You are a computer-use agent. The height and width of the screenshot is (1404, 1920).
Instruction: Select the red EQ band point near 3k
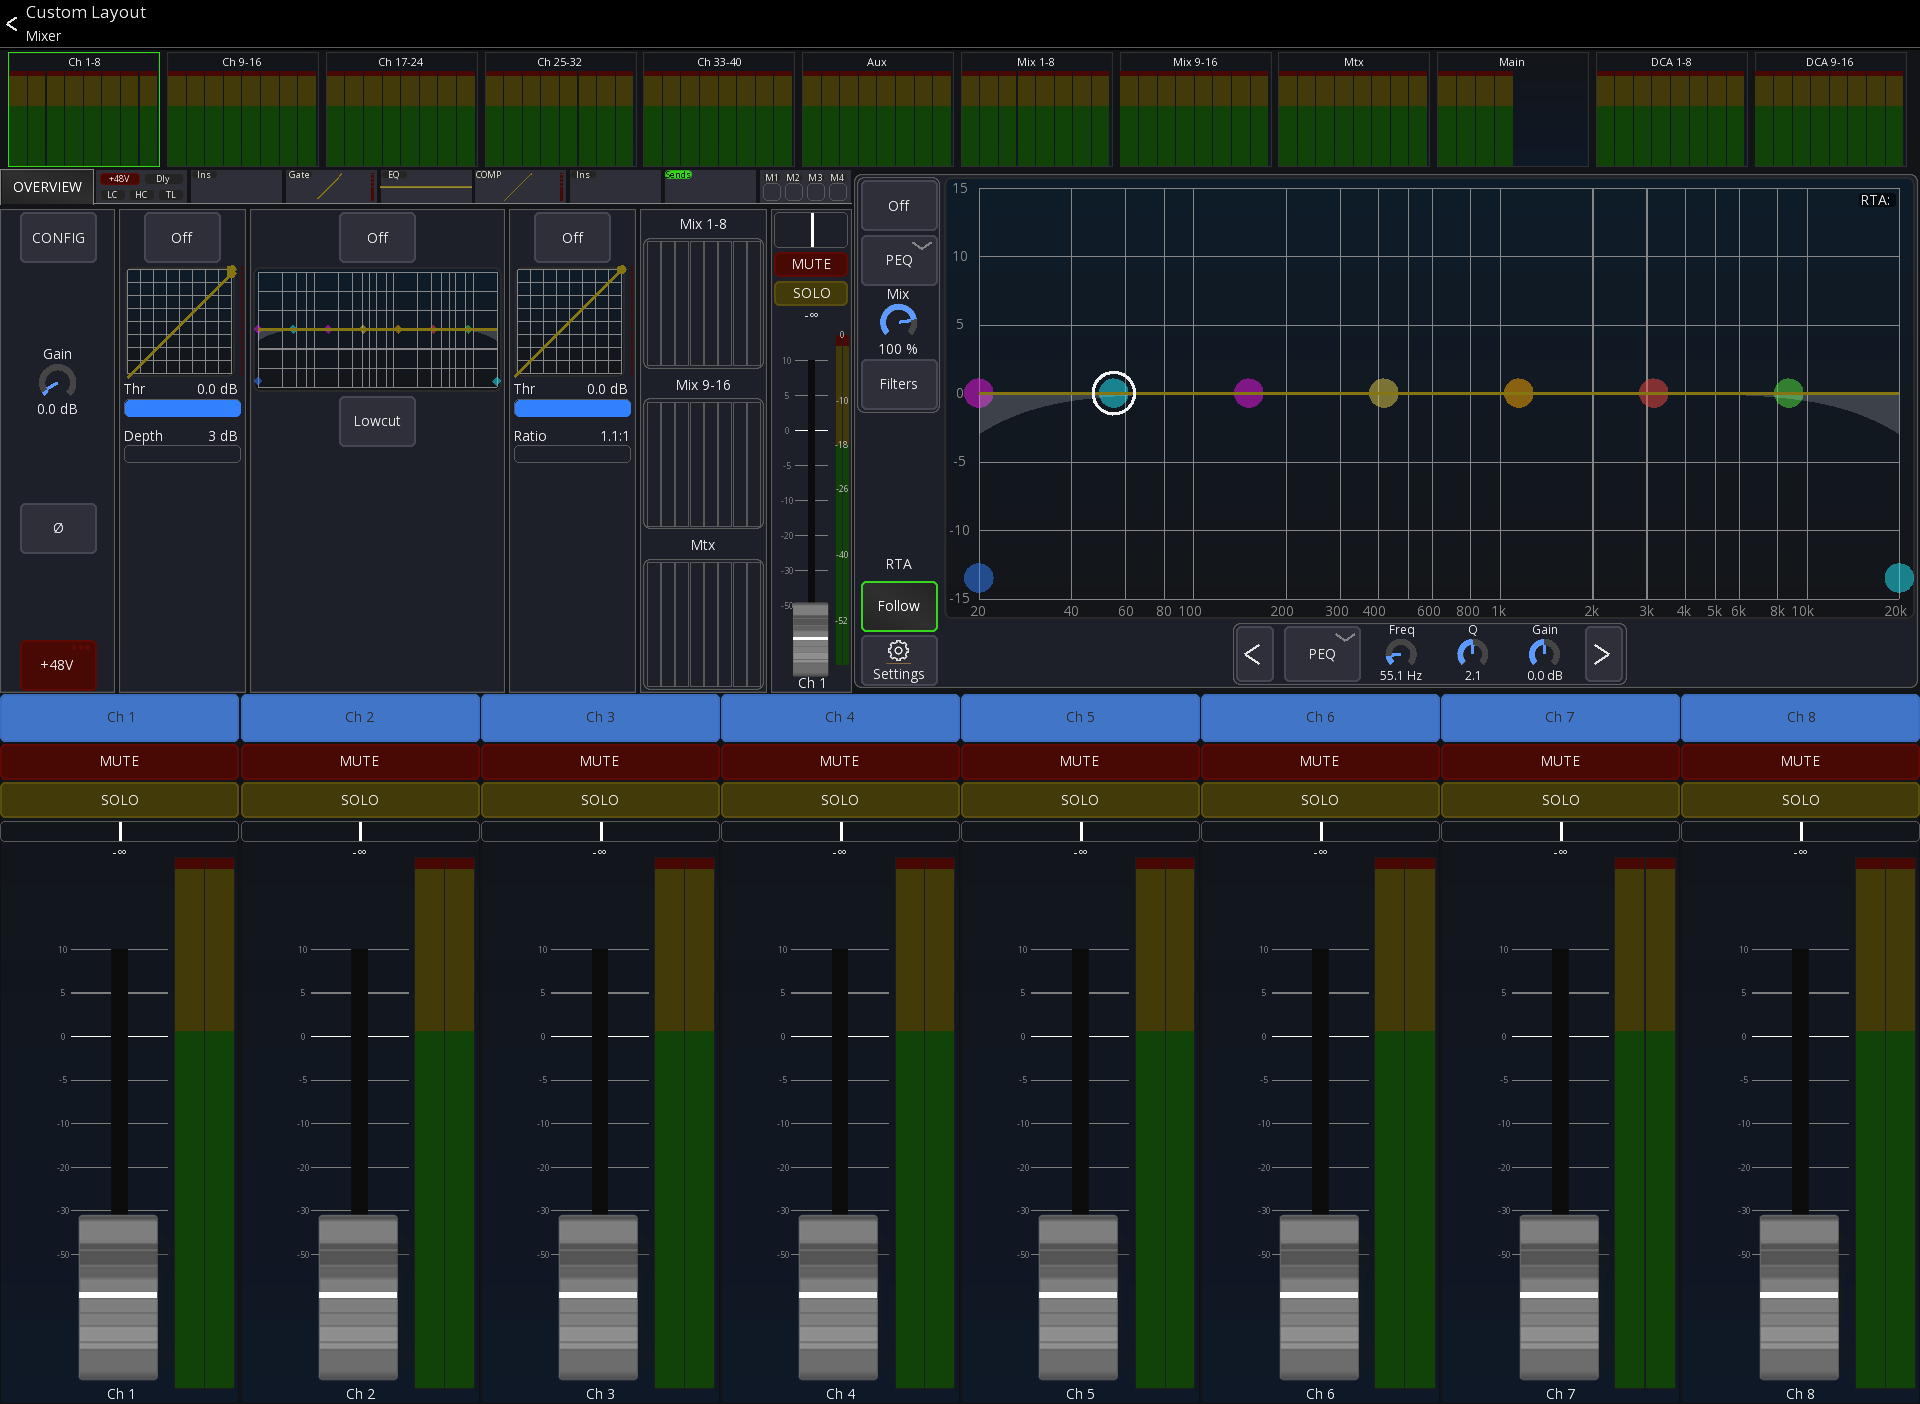pyautogui.click(x=1653, y=393)
